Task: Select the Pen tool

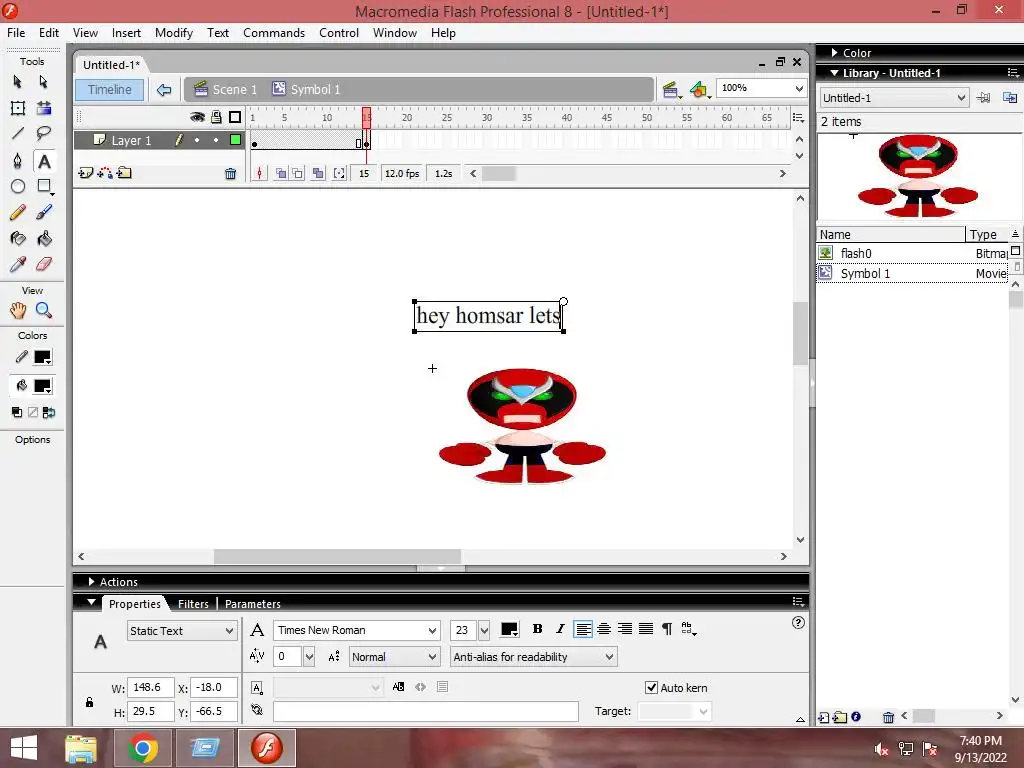Action: [x=18, y=161]
